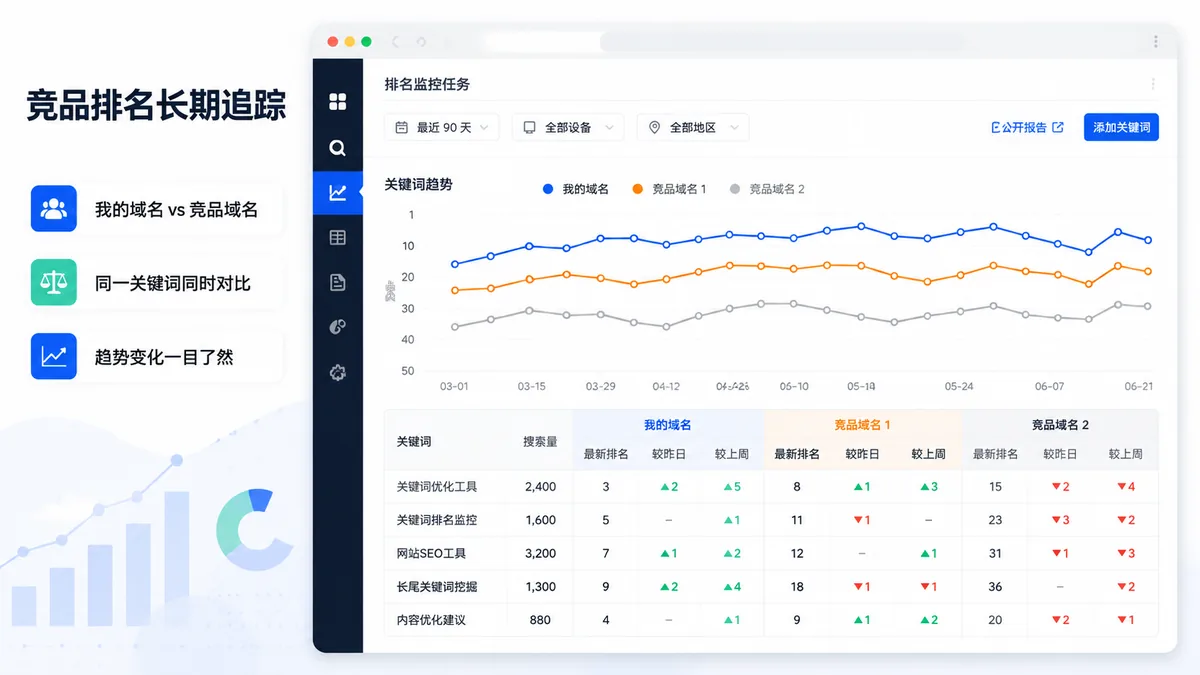The width and height of the screenshot is (1200, 675).
Task: Toggle 我的域名 legend series
Action: coord(576,189)
